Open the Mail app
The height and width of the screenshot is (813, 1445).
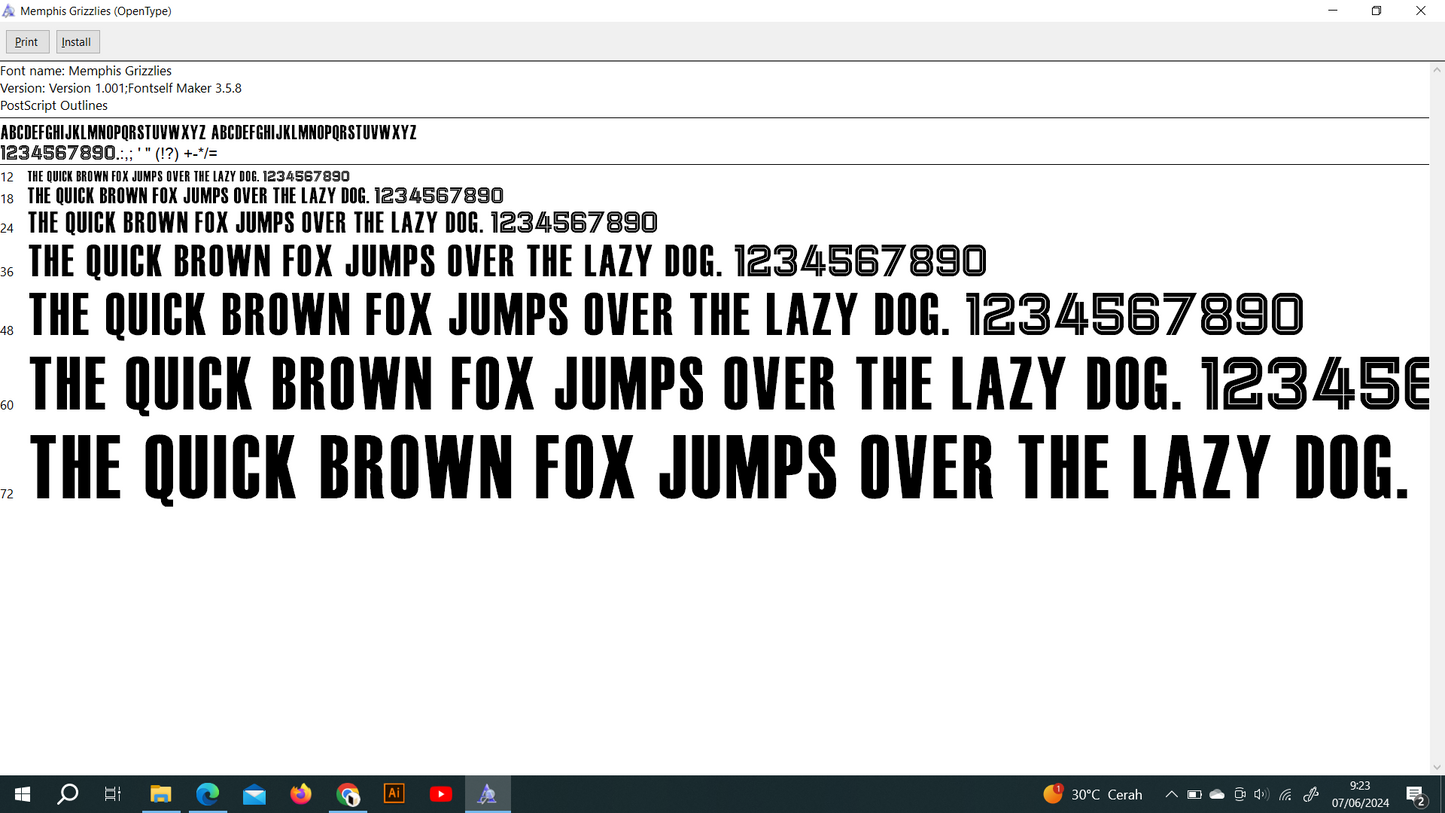click(x=254, y=794)
